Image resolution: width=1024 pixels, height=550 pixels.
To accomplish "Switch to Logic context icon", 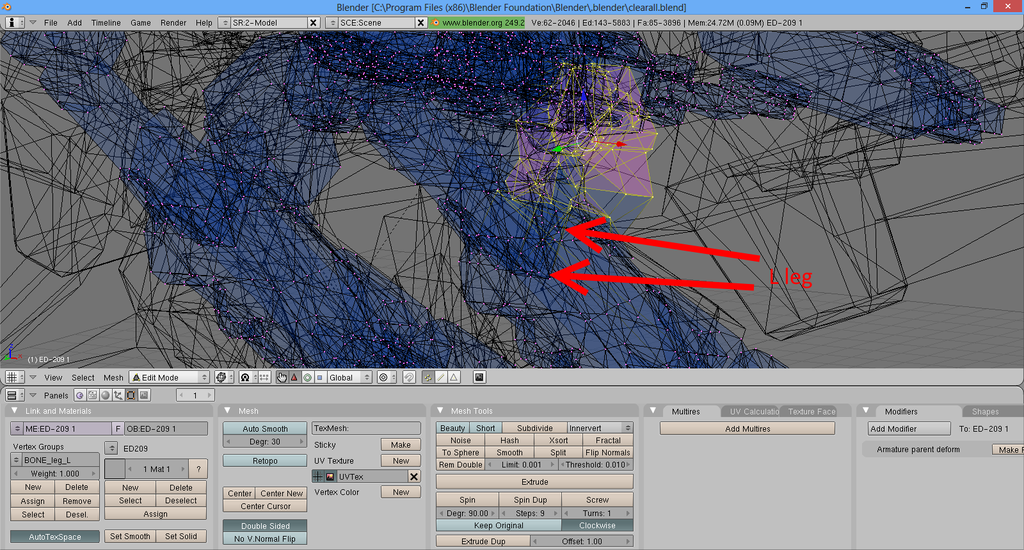I will pyautogui.click(x=80, y=395).
